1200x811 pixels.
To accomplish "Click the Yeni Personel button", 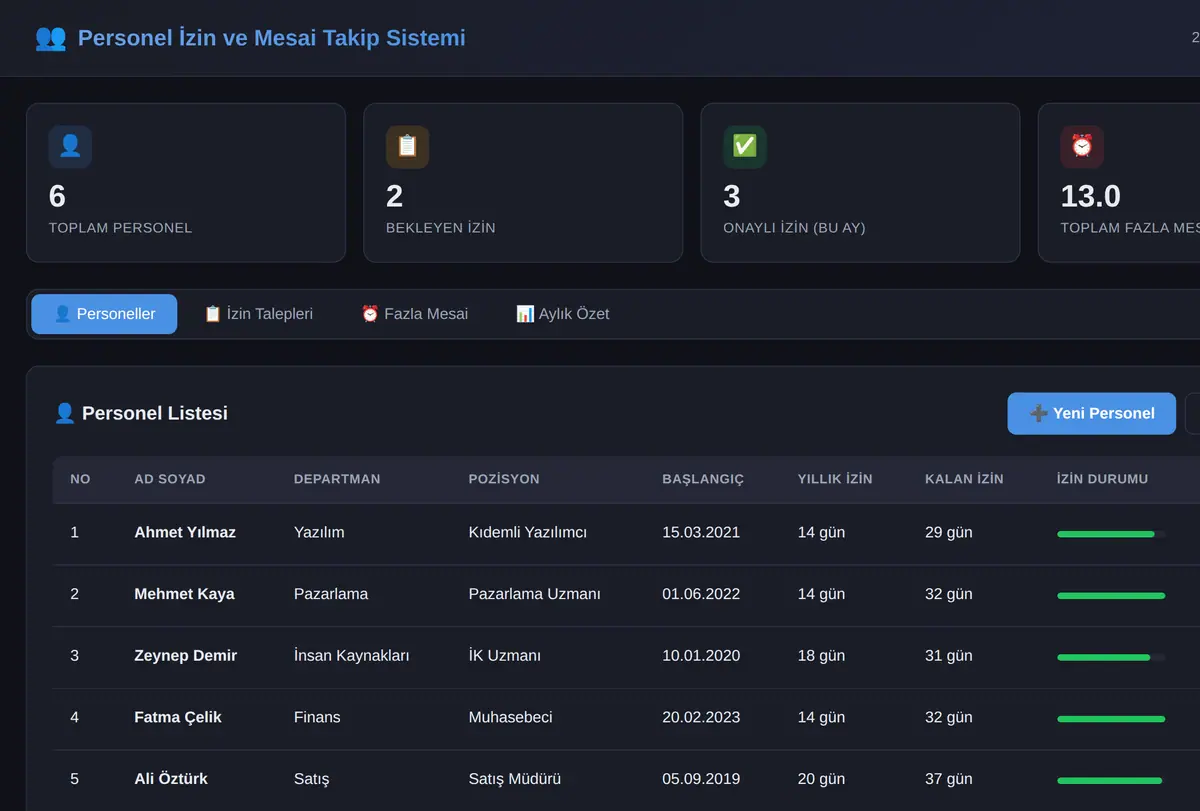I will point(1091,413).
